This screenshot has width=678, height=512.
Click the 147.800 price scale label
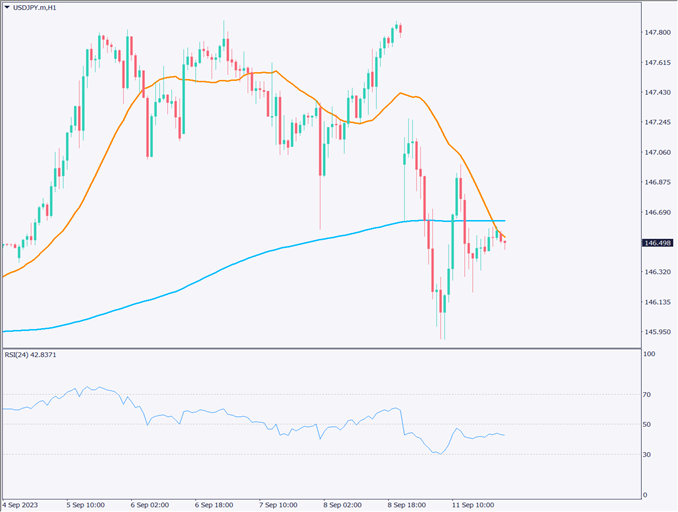pyautogui.click(x=657, y=33)
